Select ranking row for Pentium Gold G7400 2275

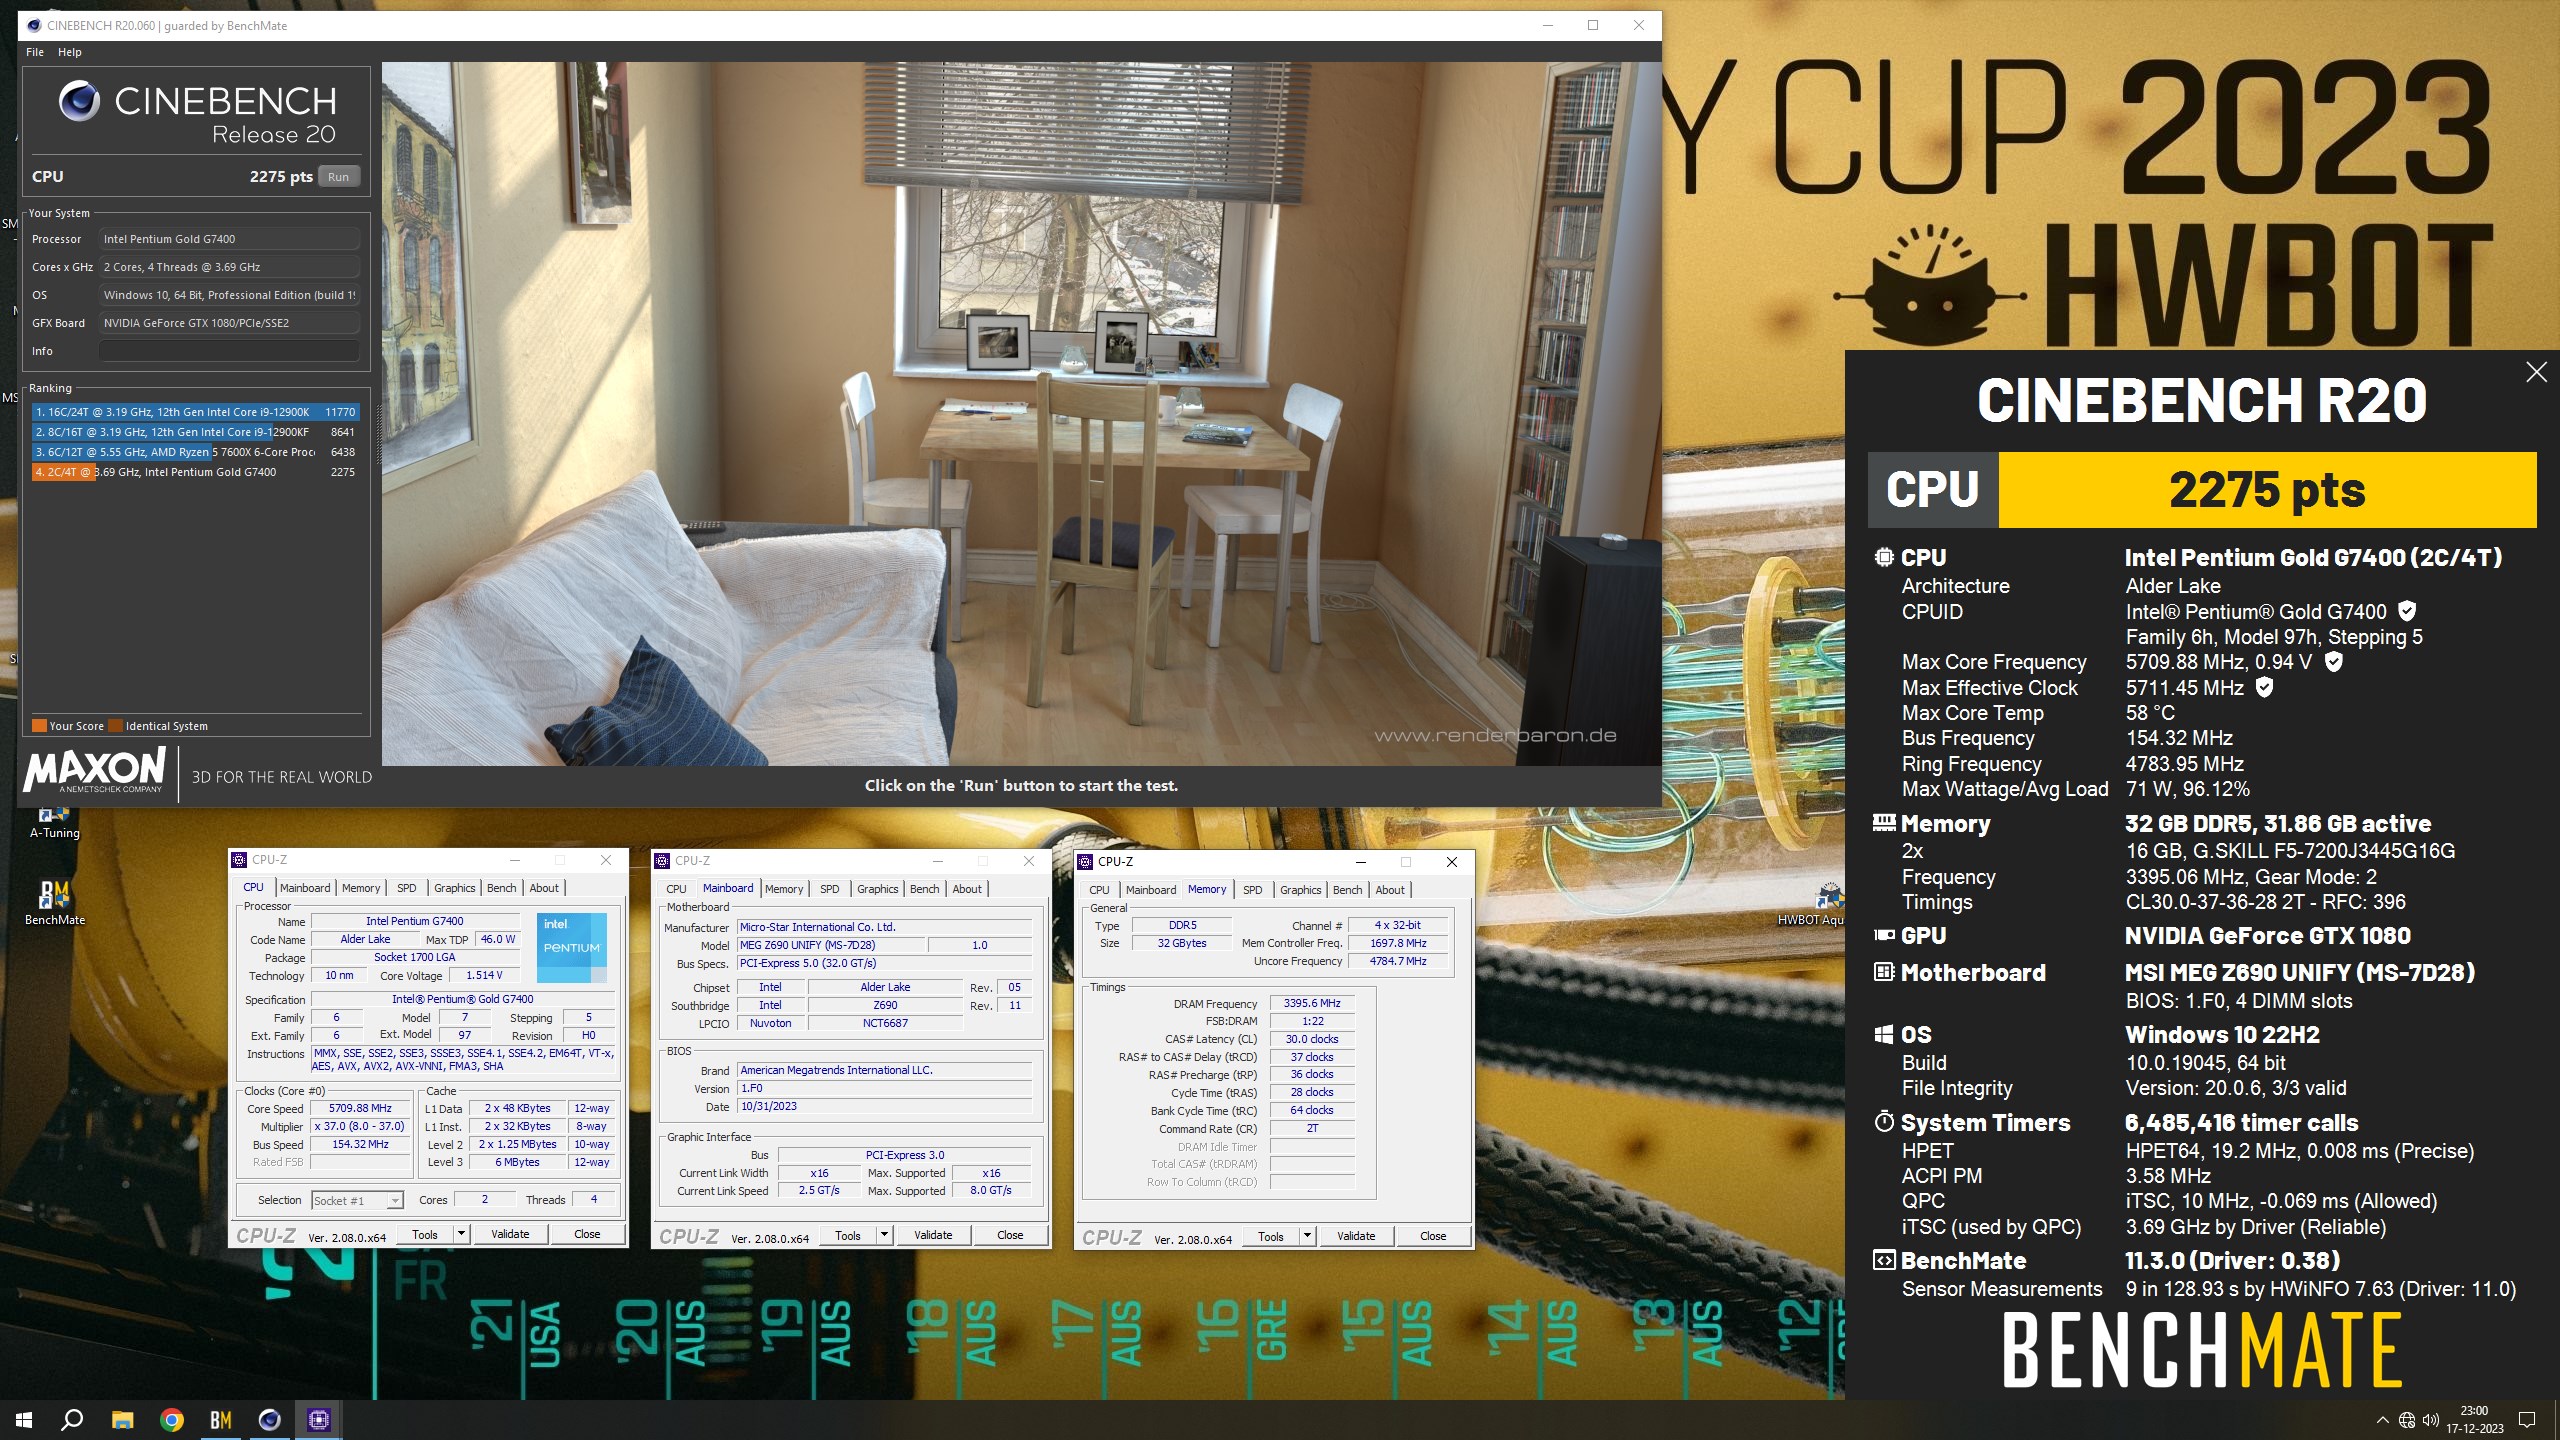[195, 472]
